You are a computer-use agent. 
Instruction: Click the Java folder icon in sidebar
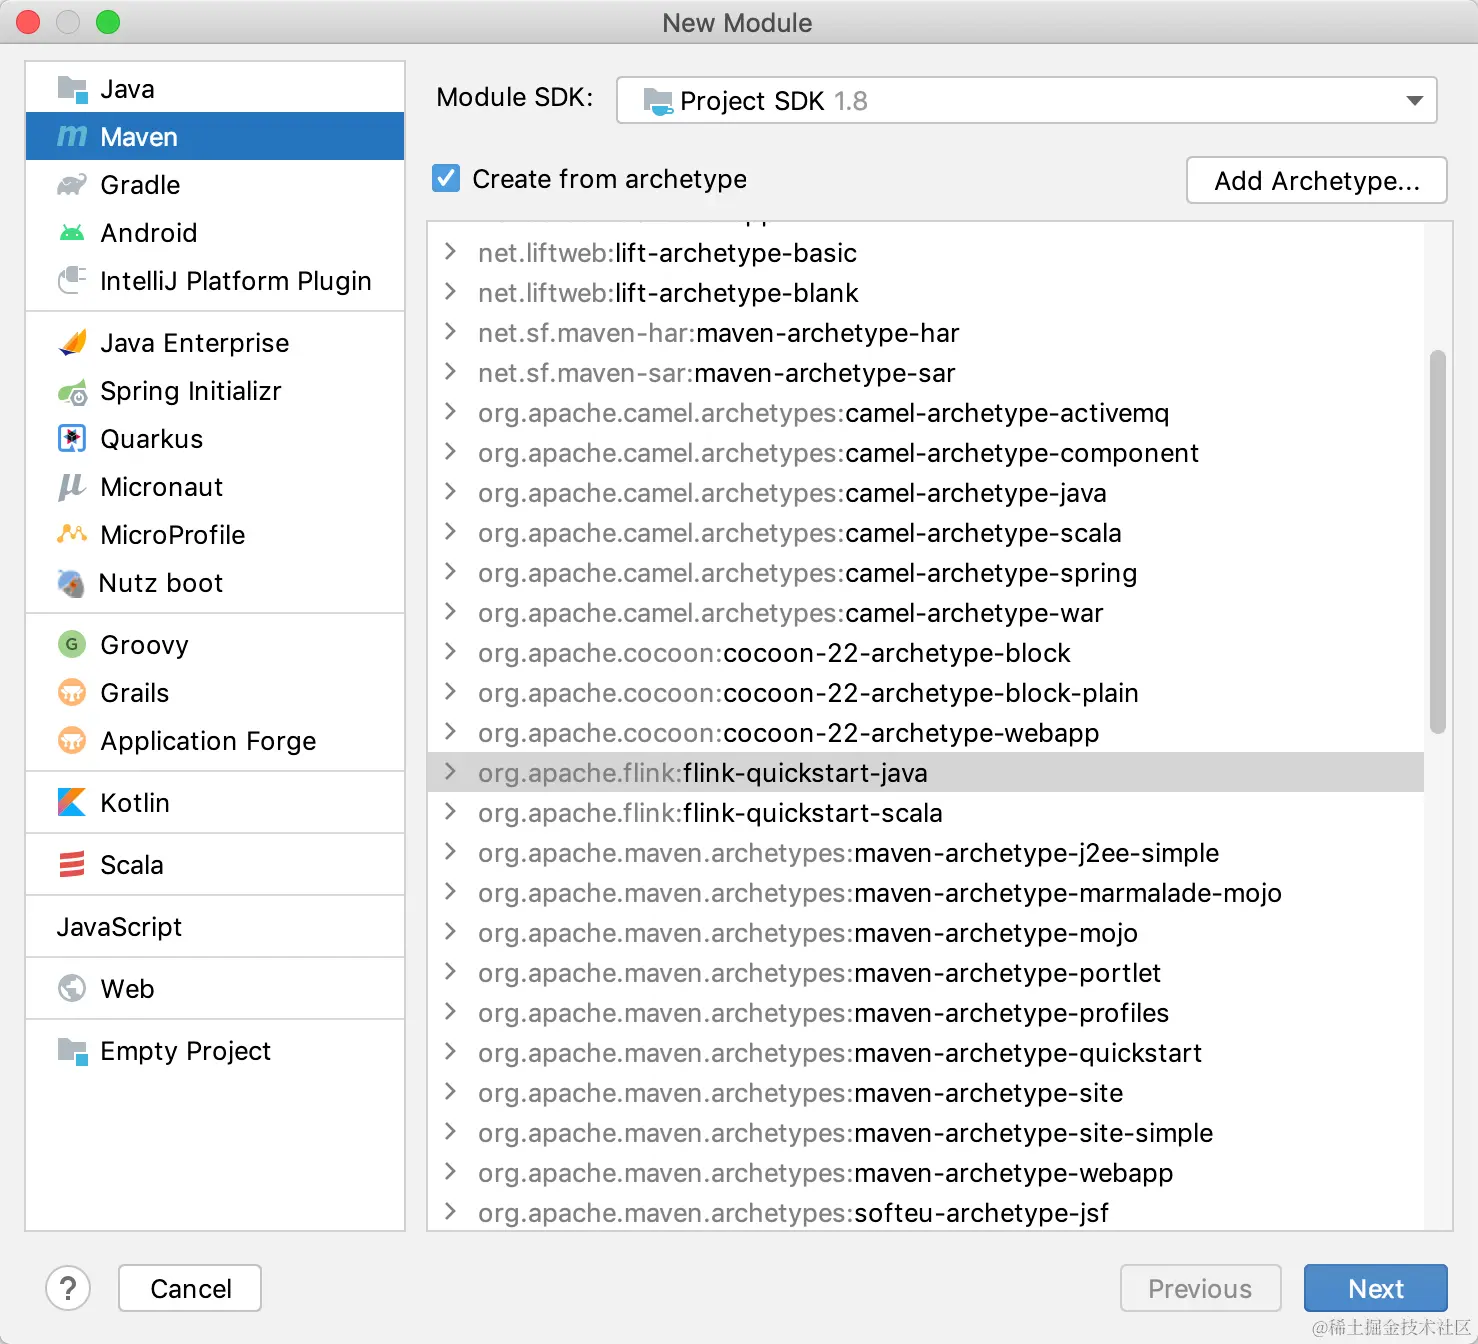point(72,89)
